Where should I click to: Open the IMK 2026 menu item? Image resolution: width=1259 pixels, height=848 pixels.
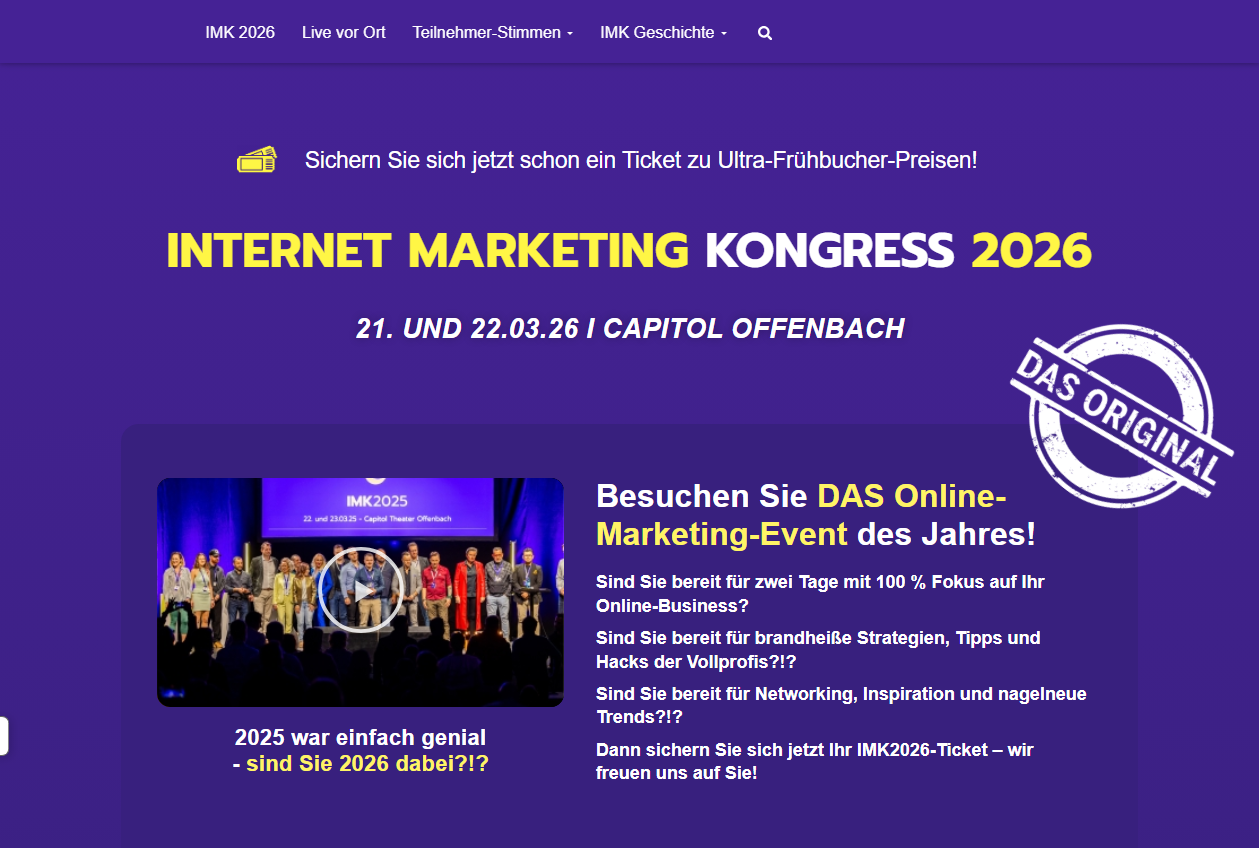coord(240,32)
